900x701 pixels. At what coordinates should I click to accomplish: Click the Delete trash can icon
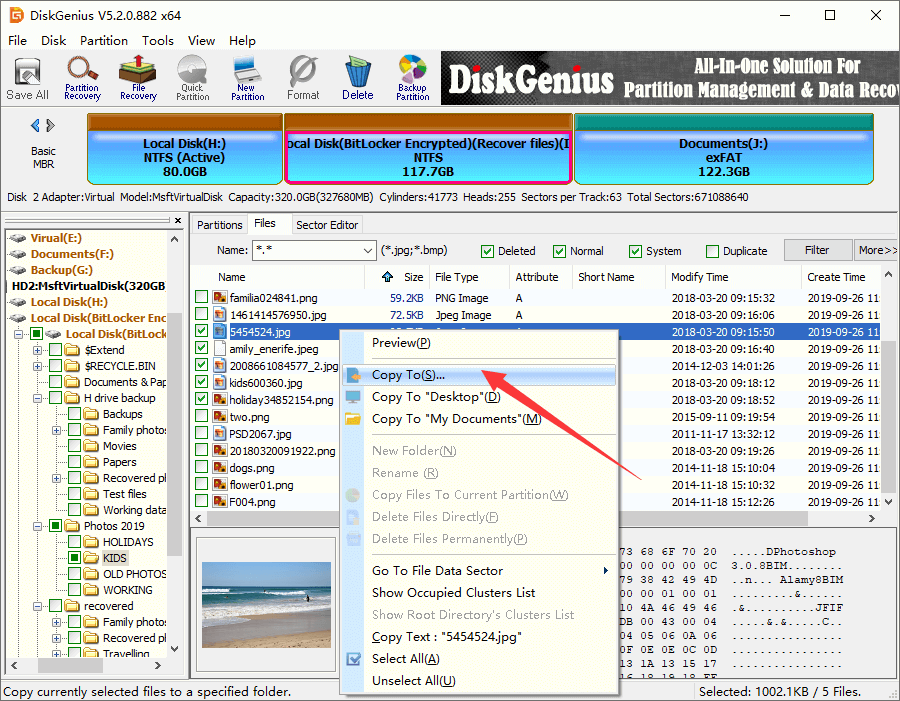point(357,78)
